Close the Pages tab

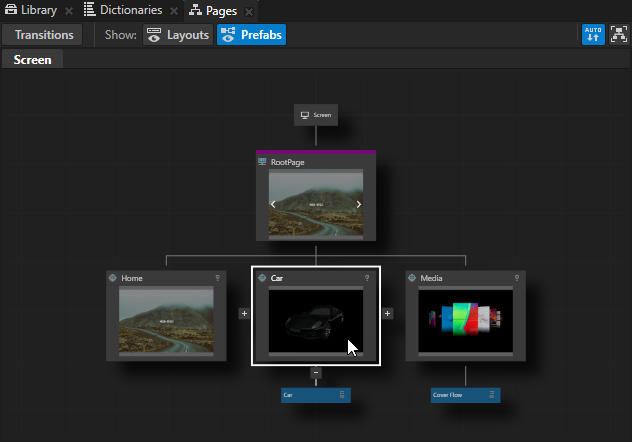tap(249, 11)
